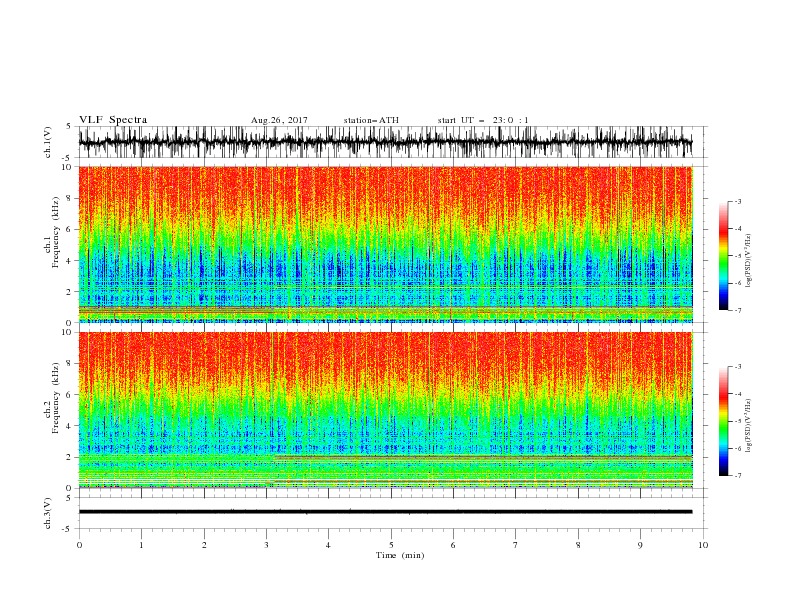Click the "-5" tick on ch.1 colorbar
The height and width of the screenshot is (612, 792).
pos(738,256)
